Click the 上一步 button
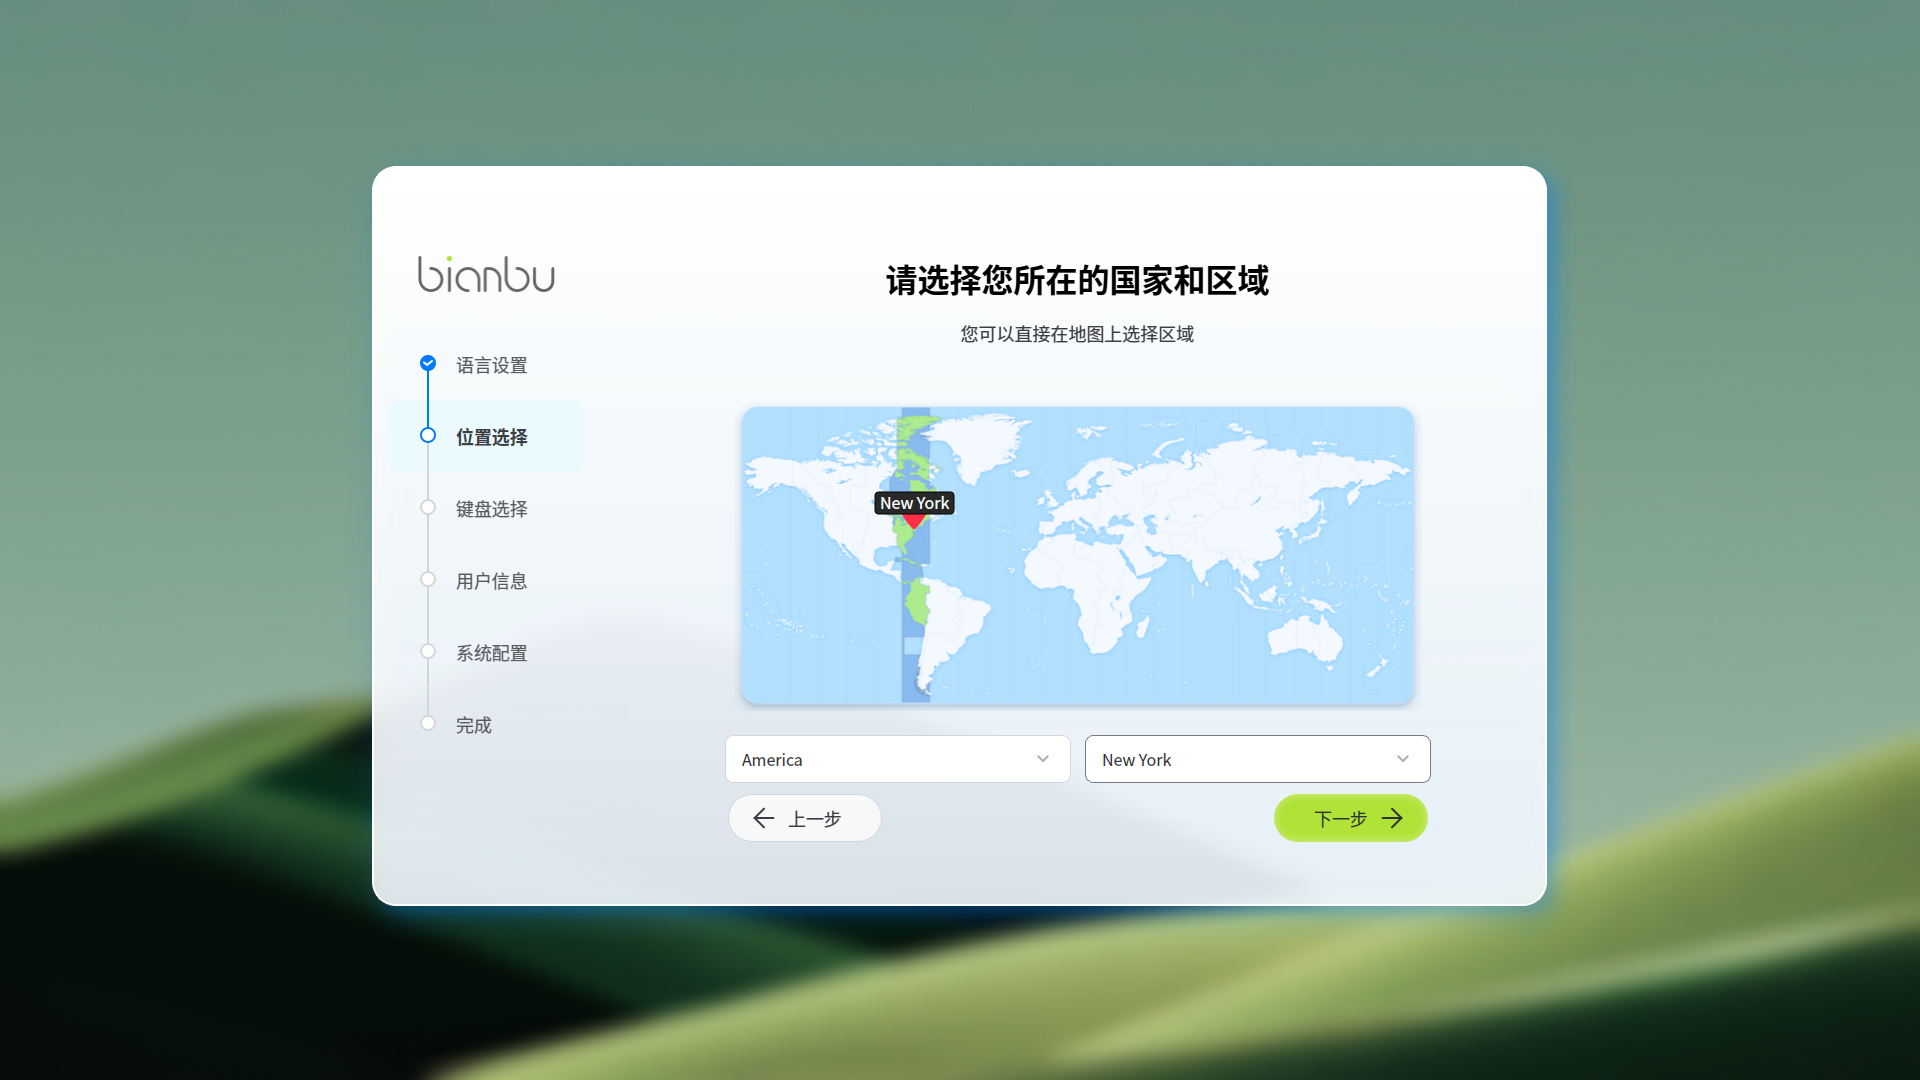 804,818
